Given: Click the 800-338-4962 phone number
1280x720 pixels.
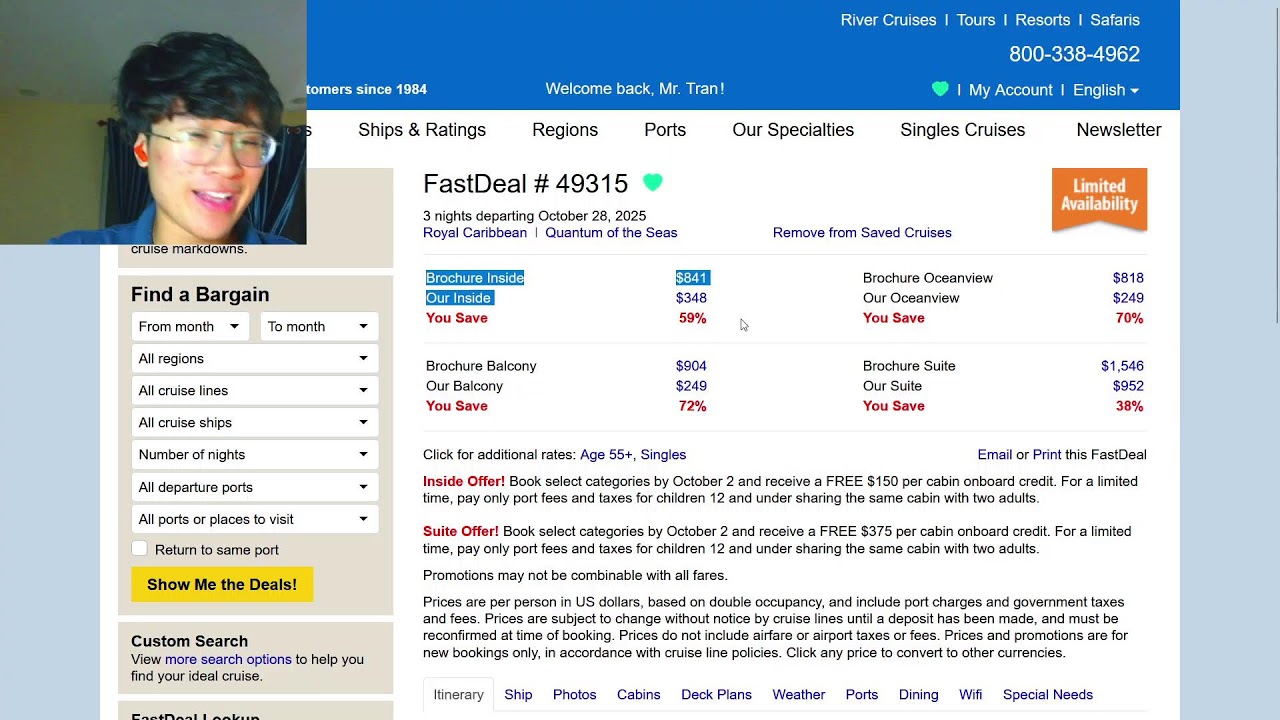Looking at the screenshot, I should coord(1074,54).
